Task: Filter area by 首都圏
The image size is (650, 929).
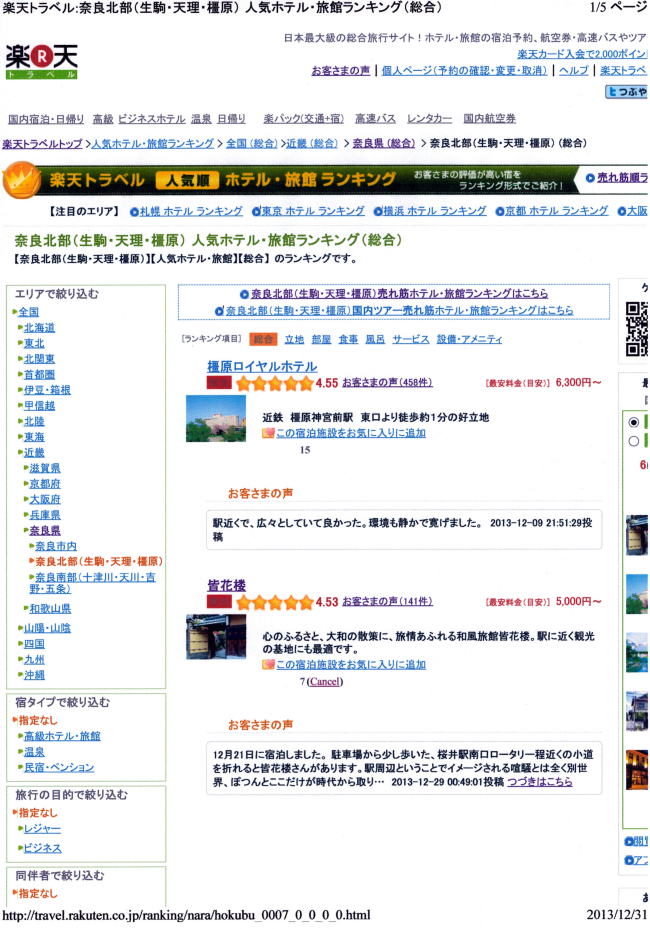Action: coord(39,374)
